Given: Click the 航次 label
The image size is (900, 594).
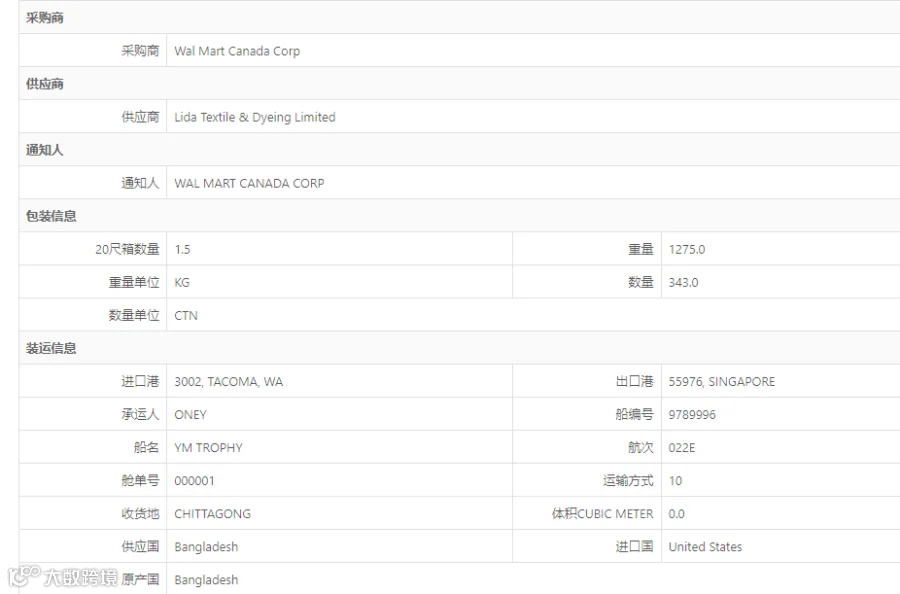Looking at the screenshot, I should (641, 448).
